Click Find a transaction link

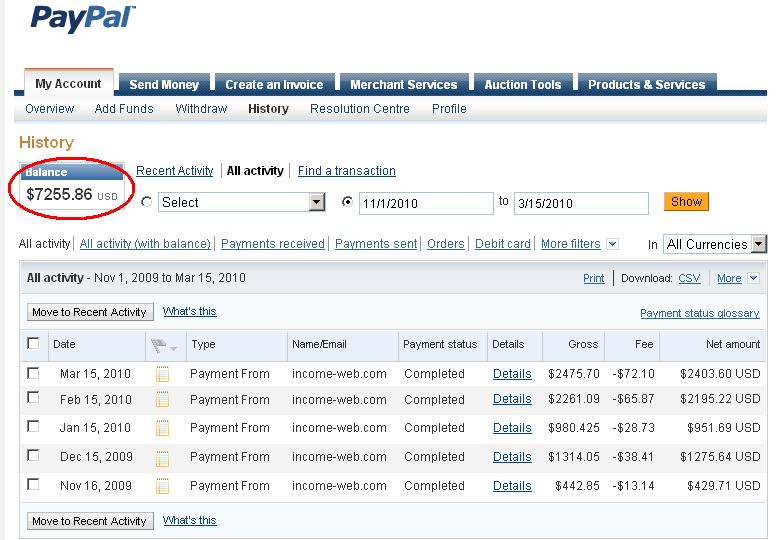point(347,171)
